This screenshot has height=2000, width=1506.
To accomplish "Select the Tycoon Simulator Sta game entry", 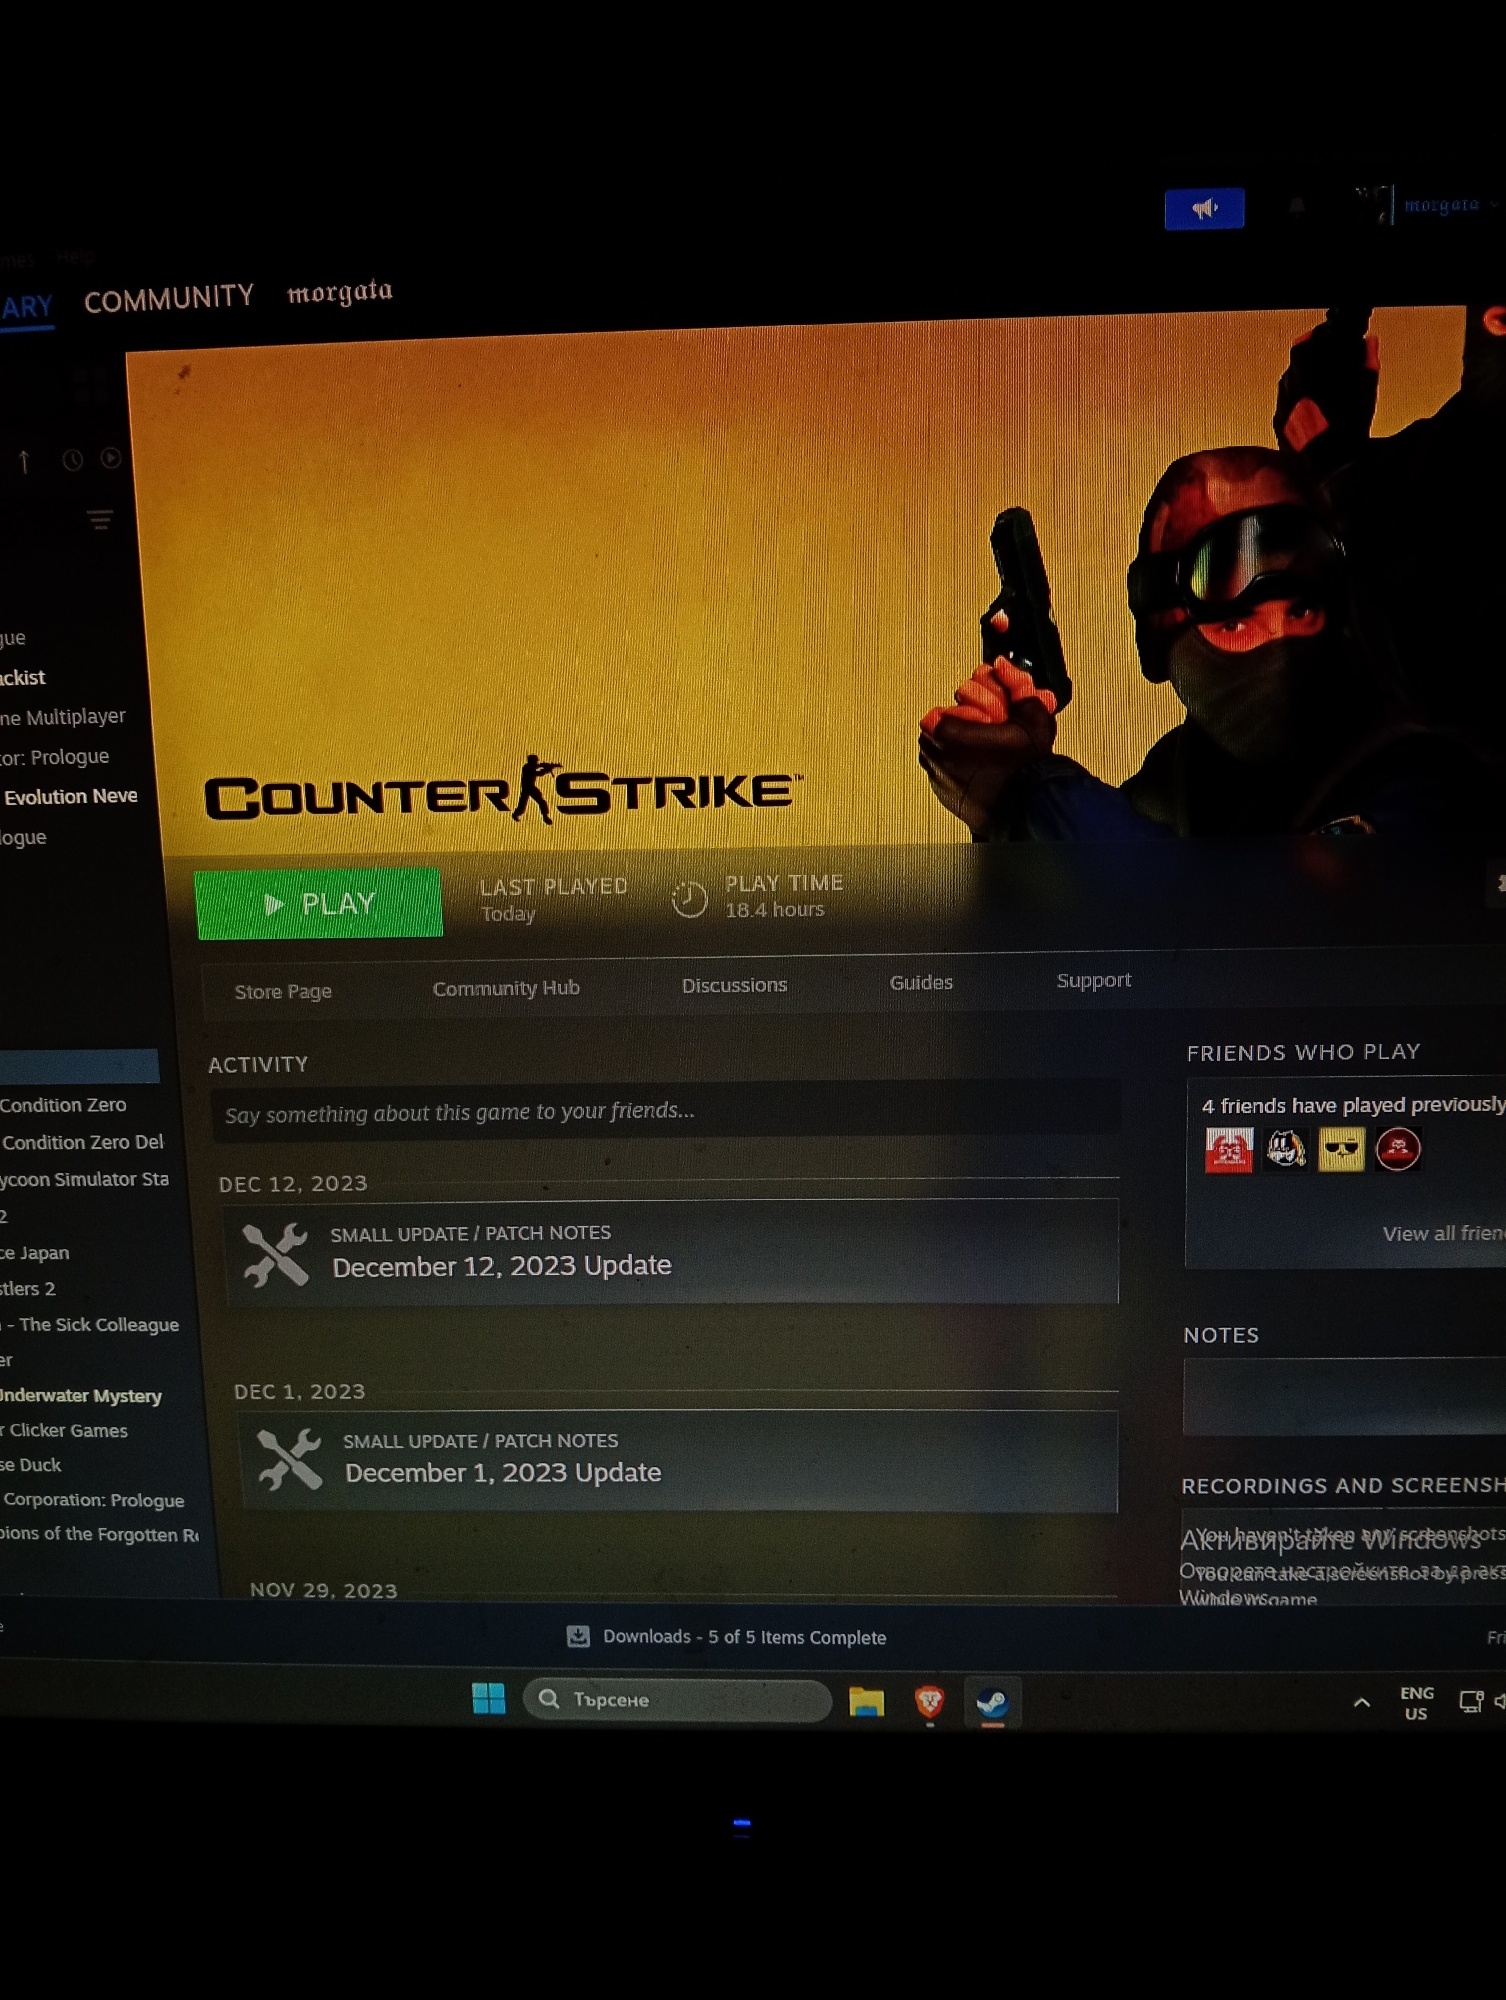I will coord(84,1179).
